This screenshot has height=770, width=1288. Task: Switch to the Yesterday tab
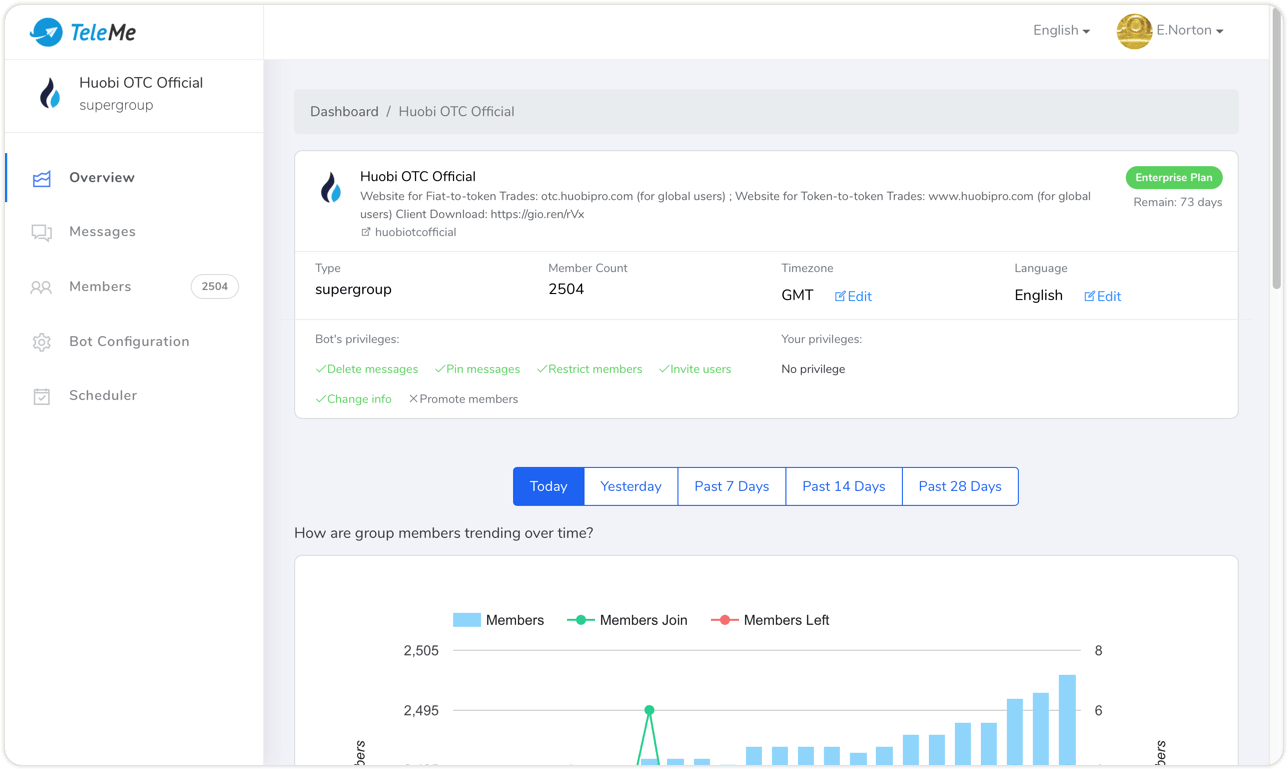[630, 487]
